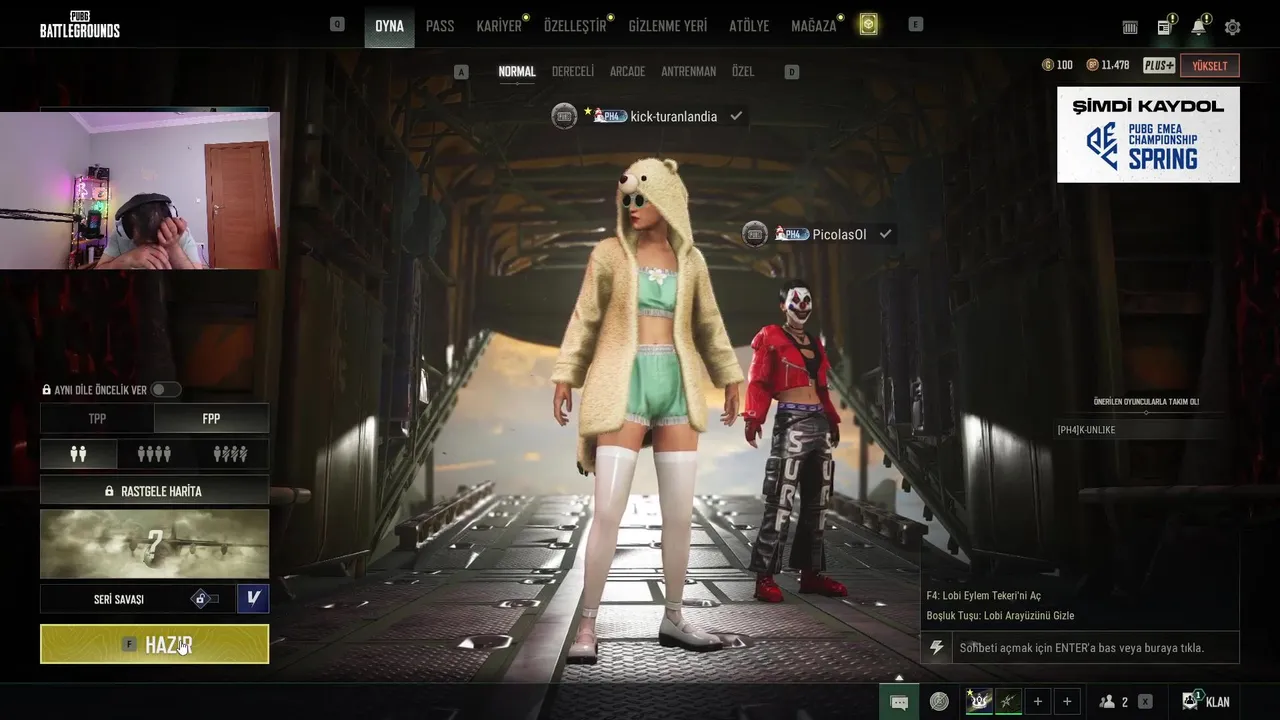Screen dimensions: 1280x720
Task: Switch to ÖZEL match mode
Action: (743, 72)
